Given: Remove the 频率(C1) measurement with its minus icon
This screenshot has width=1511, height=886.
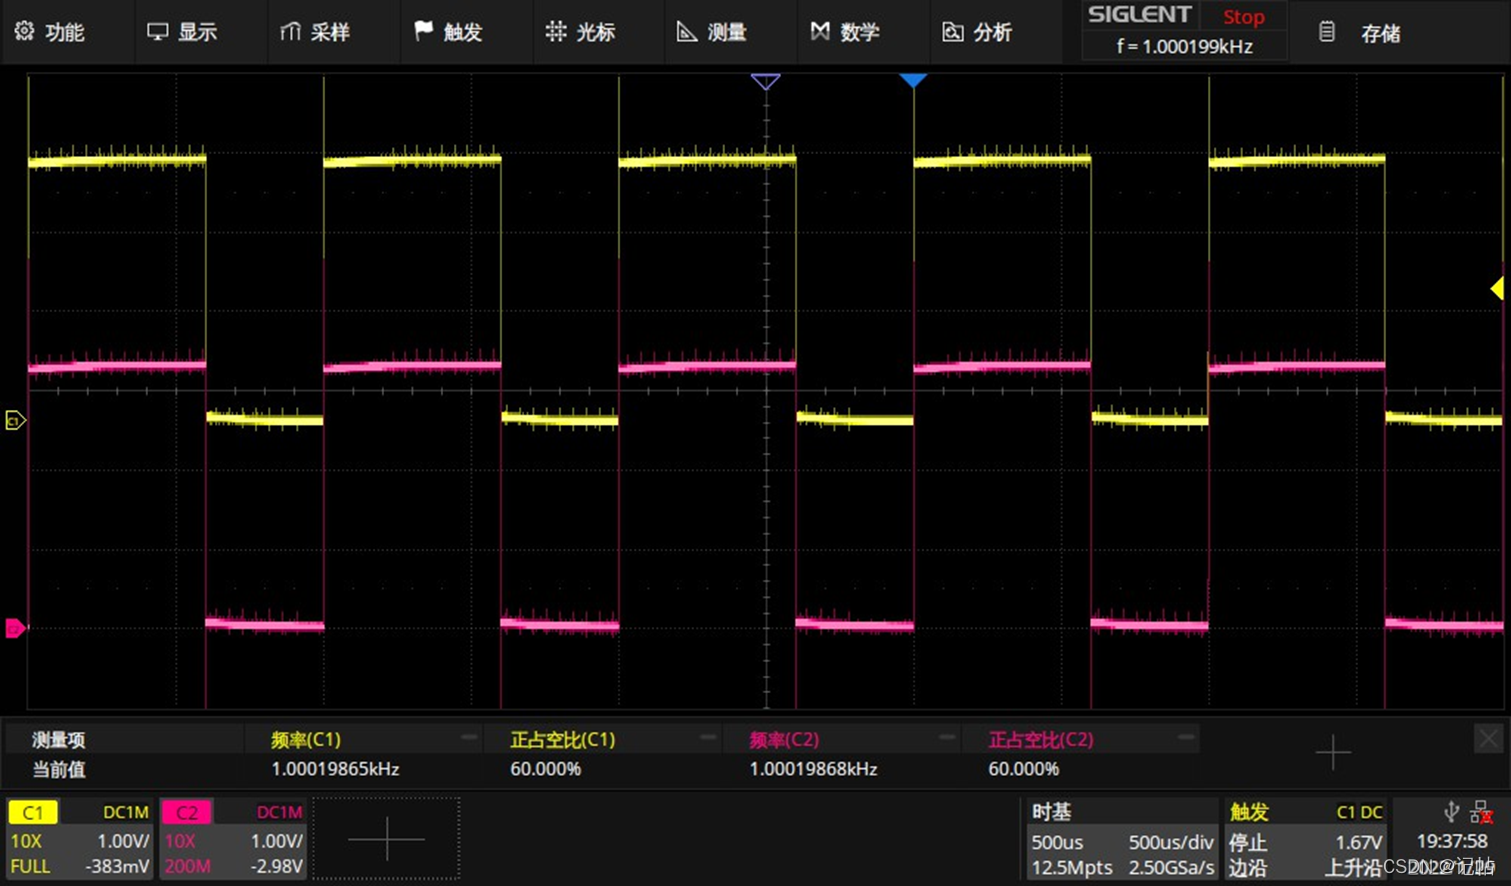Looking at the screenshot, I should 469,738.
